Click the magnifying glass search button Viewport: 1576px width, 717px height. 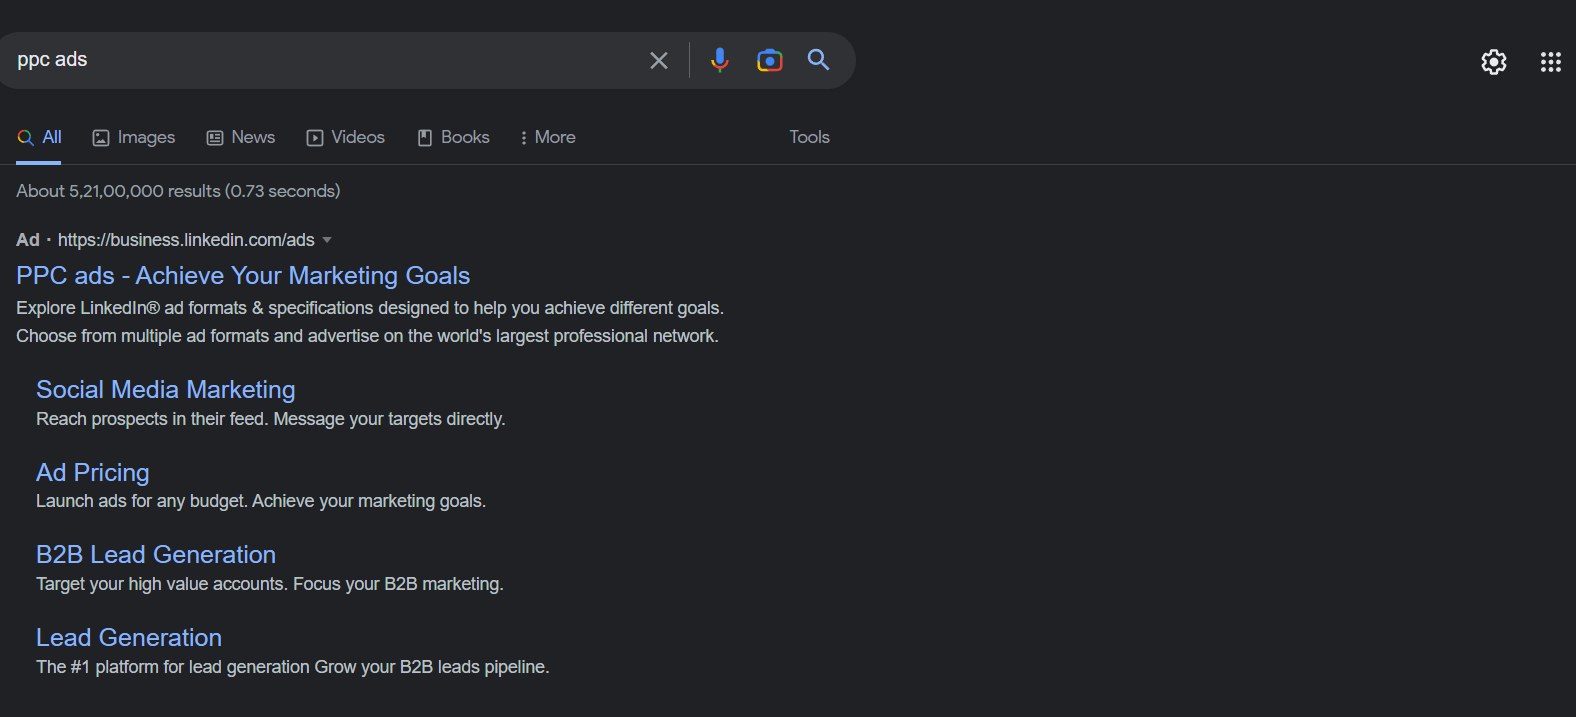[x=818, y=60]
